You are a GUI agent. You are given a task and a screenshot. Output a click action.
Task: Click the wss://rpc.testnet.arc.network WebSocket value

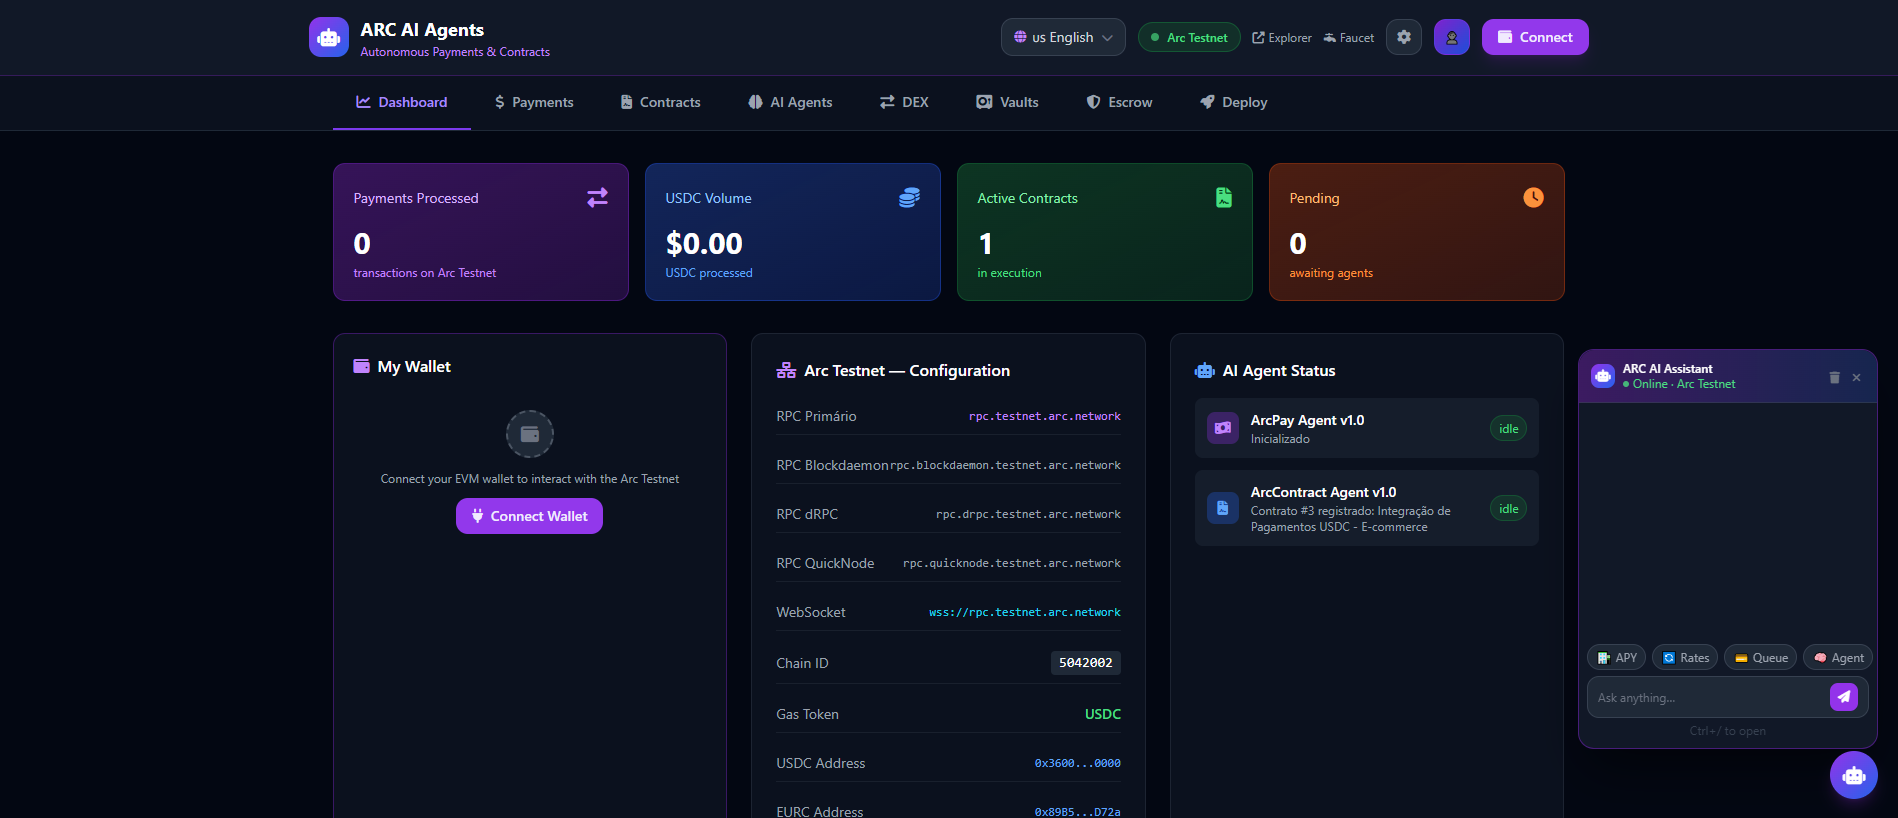click(1024, 612)
